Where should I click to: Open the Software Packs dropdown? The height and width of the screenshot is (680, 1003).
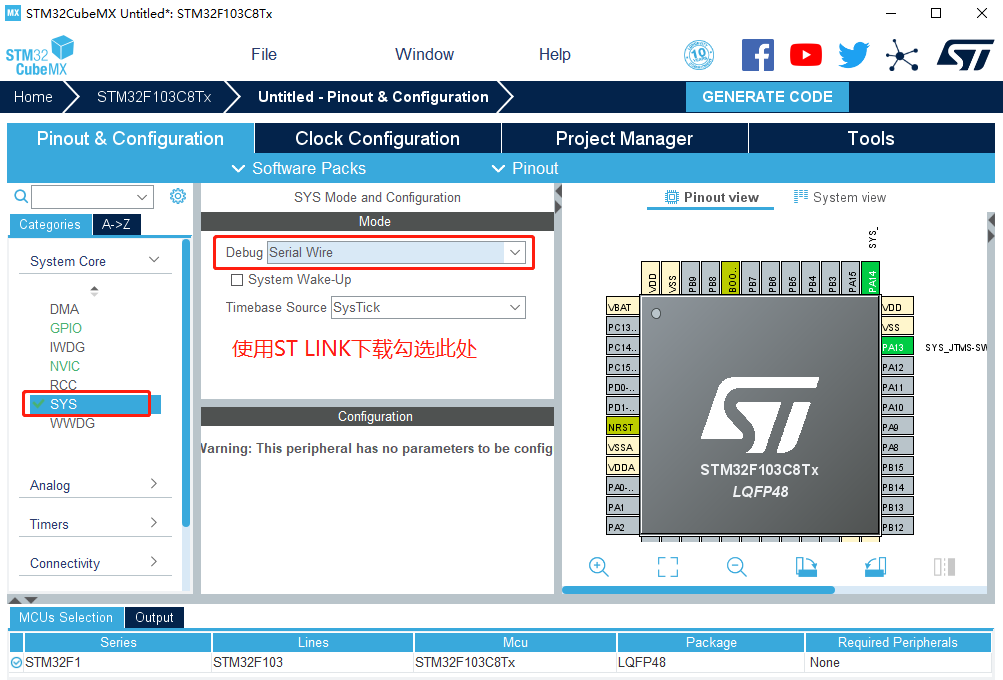point(299,168)
